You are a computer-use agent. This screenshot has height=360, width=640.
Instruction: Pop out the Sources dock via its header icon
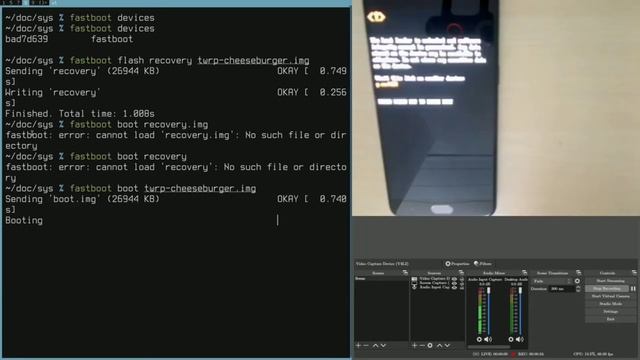tap(461, 272)
